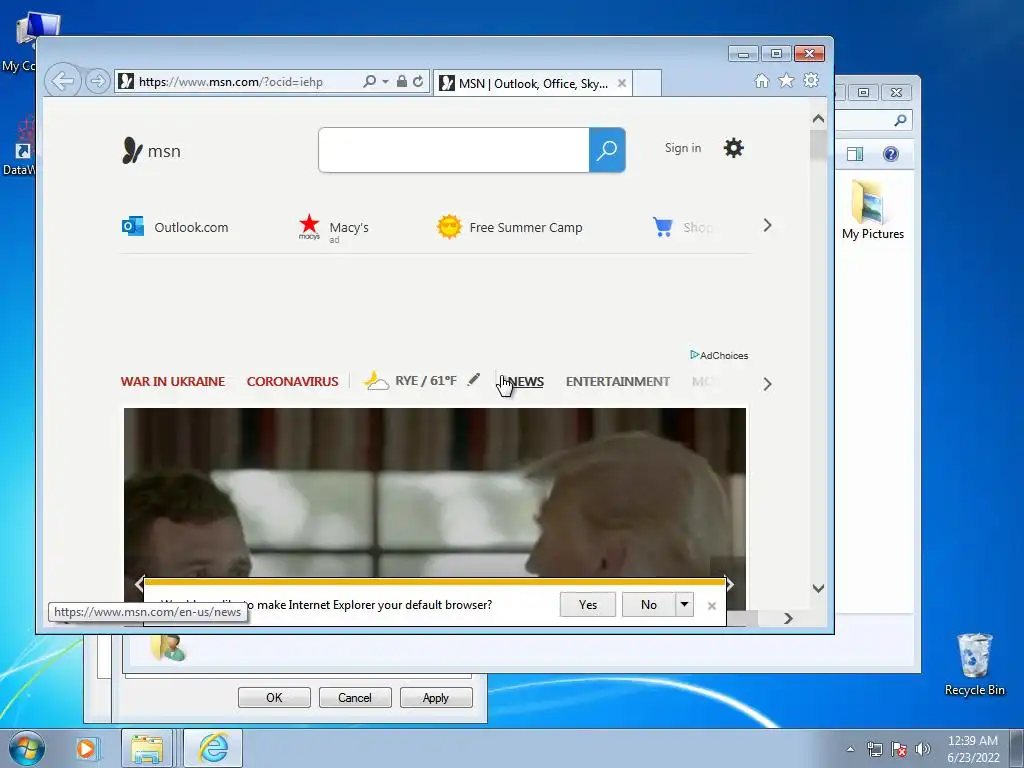Click Internet Explorer taskbar icon
1024x768 pixels.
tap(213, 748)
